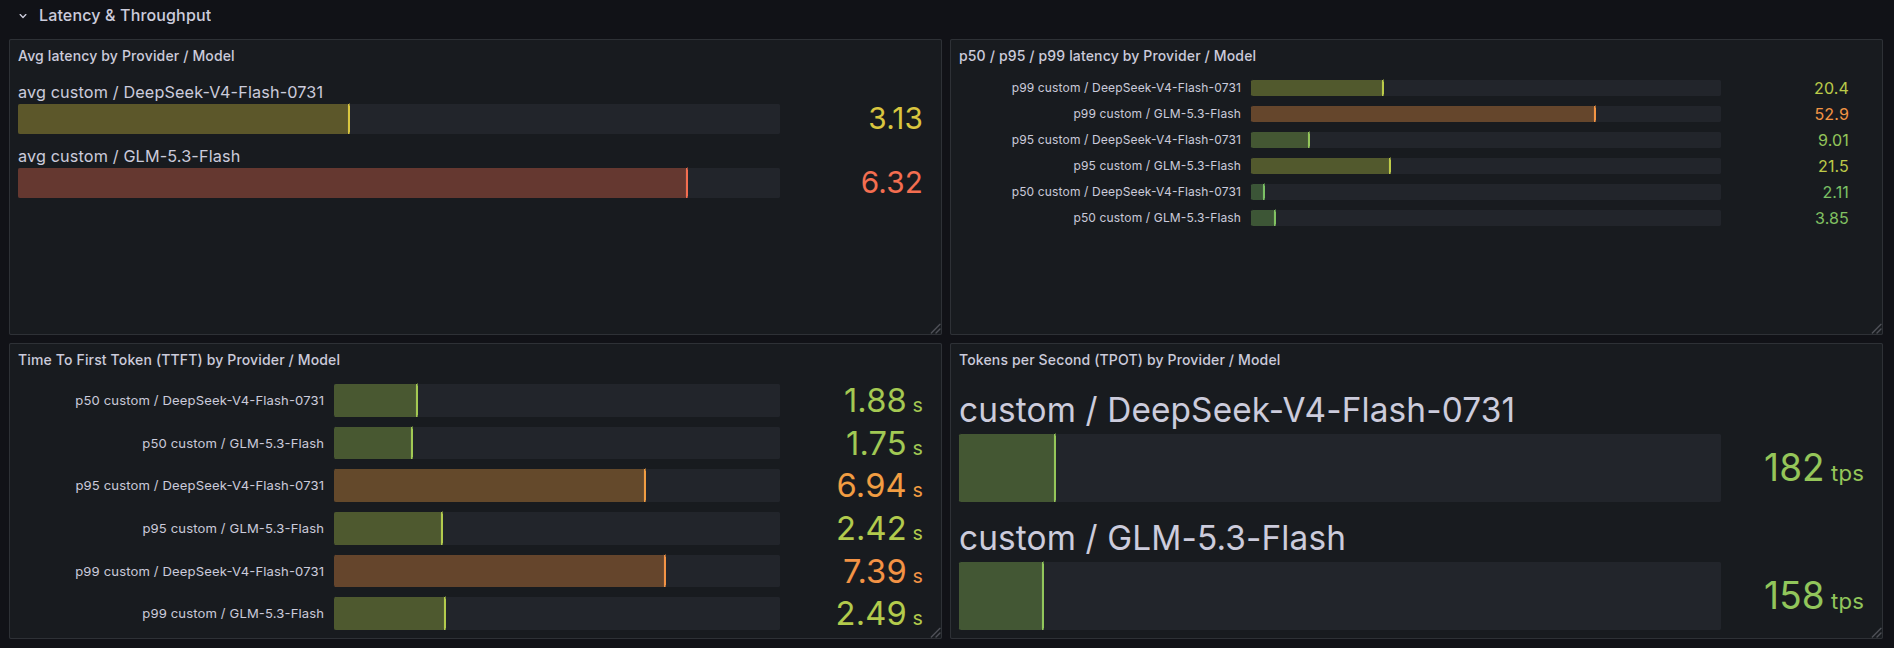Open p50 / p95 / p99 latency panel title
The image size is (1894, 648).
[x=1107, y=56]
